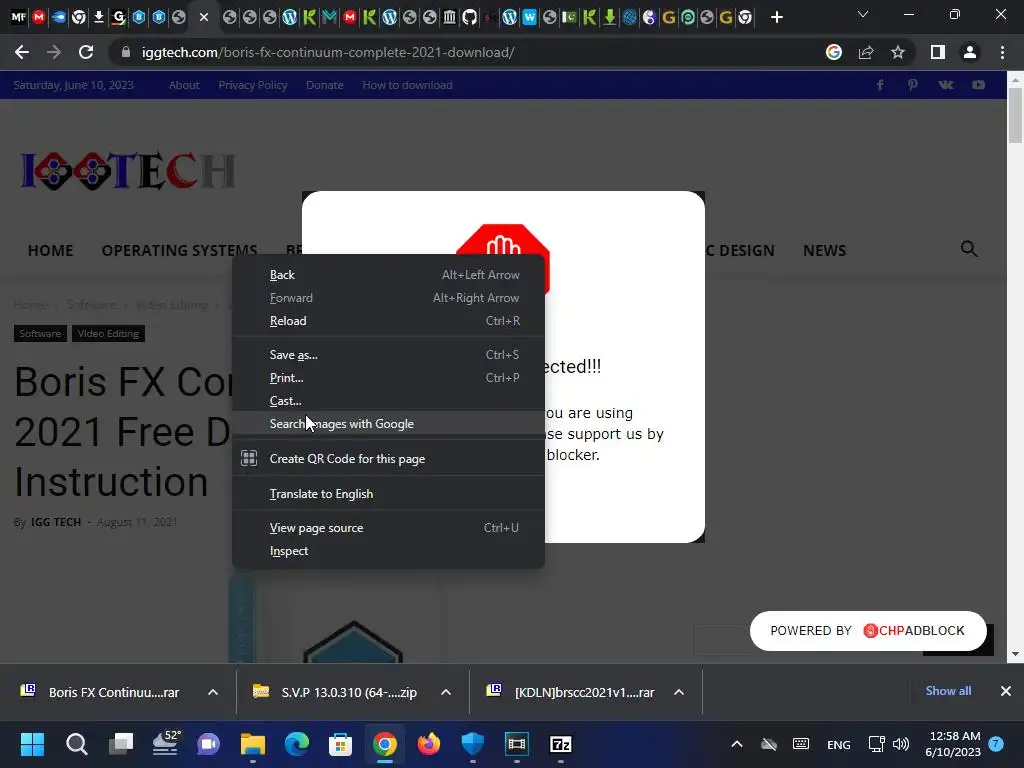This screenshot has width=1024, height=768.
Task: Click the browser forward arrow
Action: 54,52
